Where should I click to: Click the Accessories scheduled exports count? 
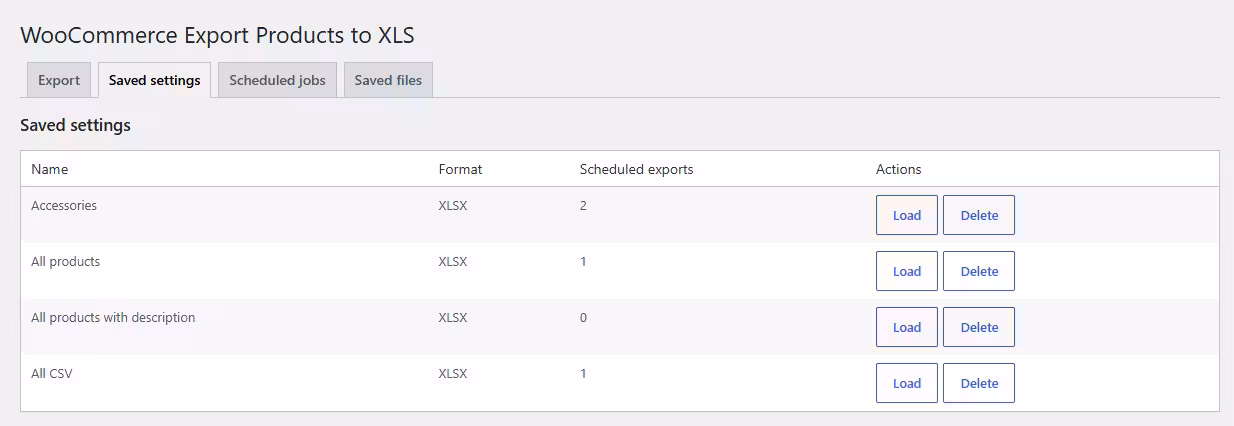tap(583, 205)
